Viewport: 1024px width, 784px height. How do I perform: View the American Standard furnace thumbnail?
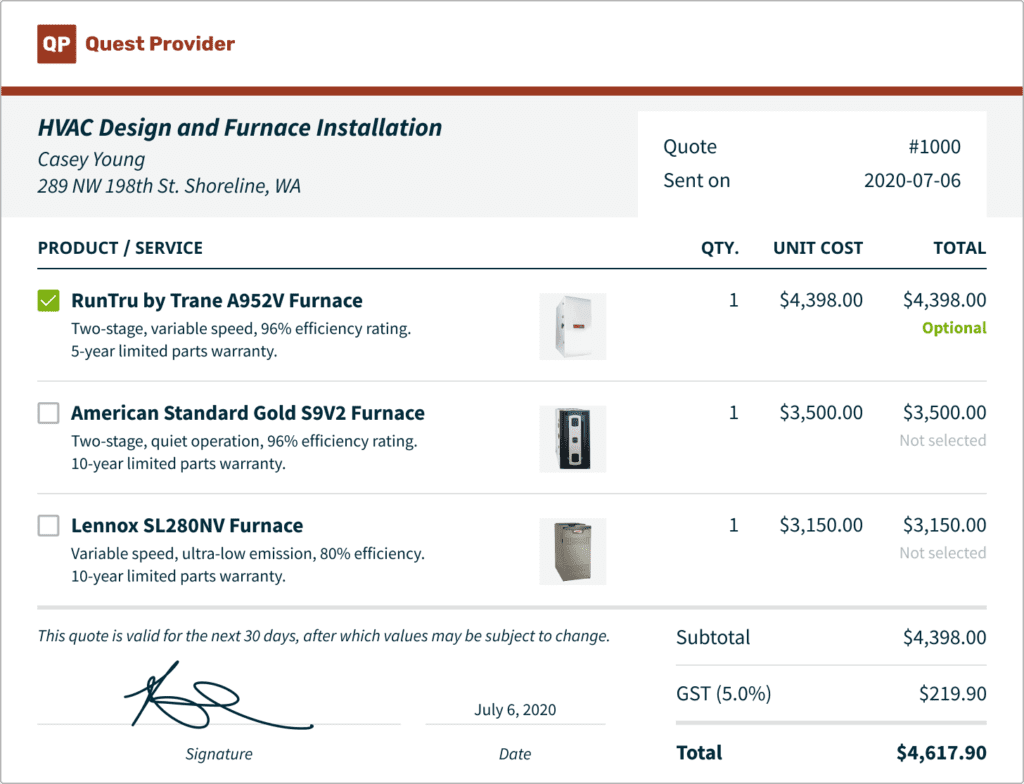(572, 438)
